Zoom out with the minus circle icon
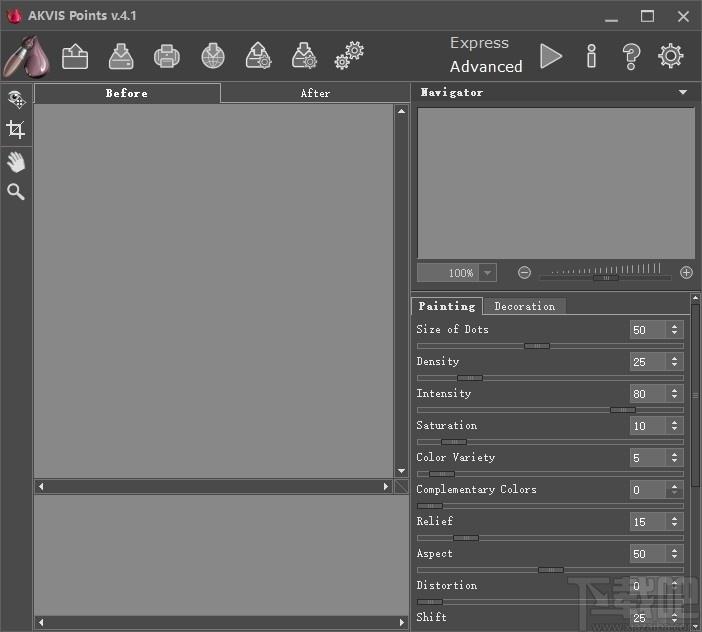 click(524, 273)
